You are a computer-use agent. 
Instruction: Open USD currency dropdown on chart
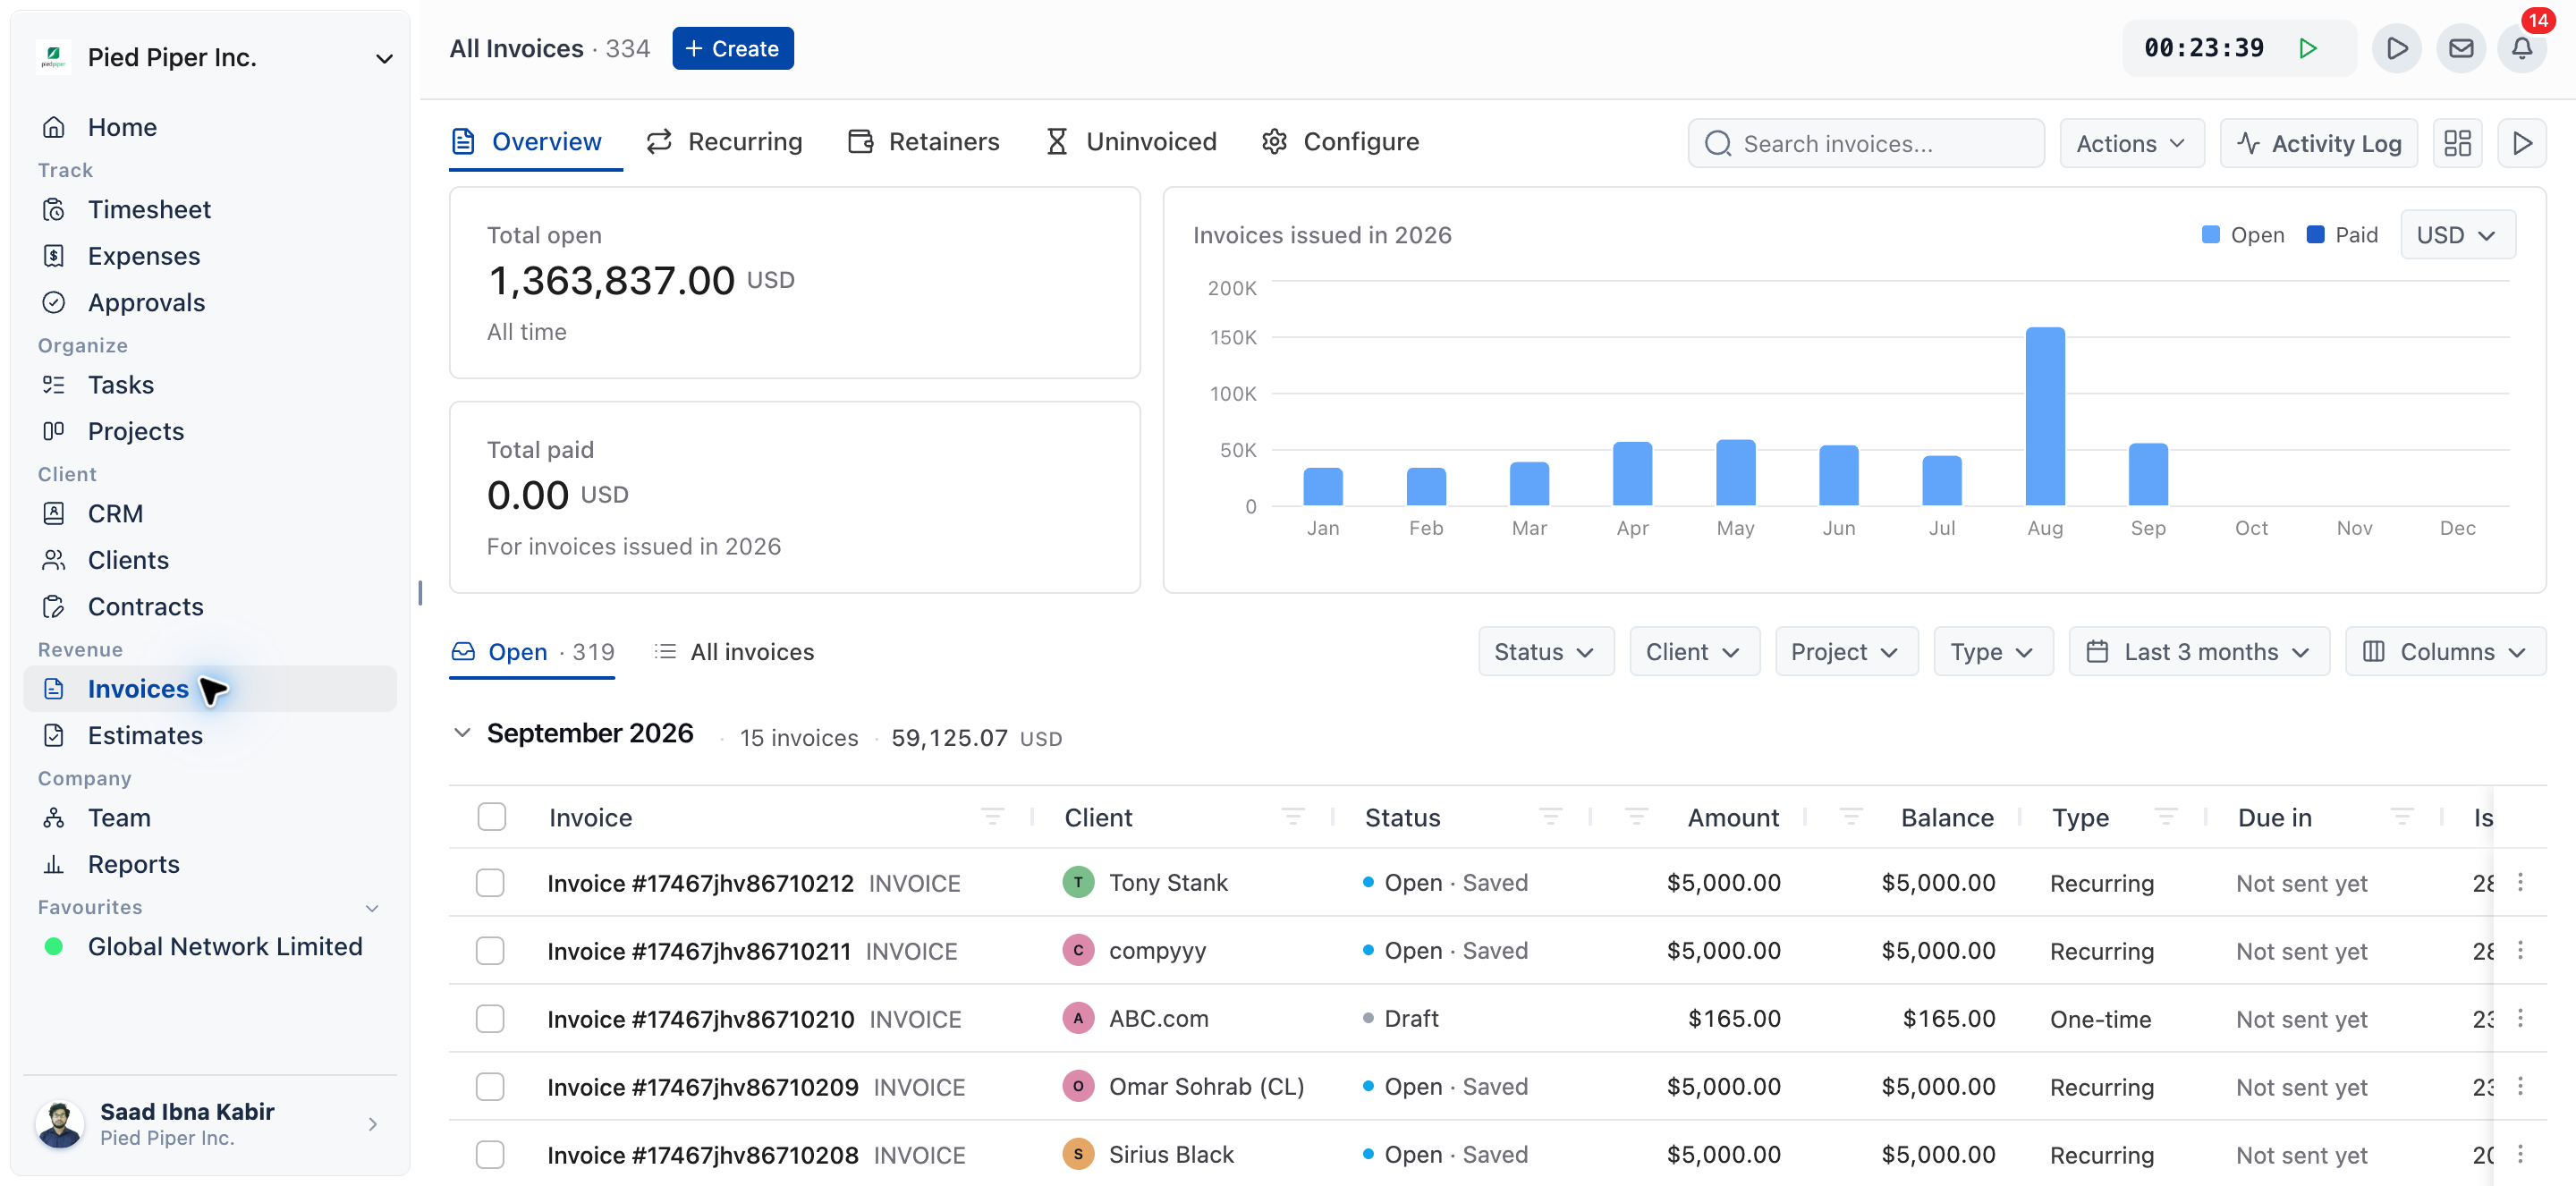pyautogui.click(x=2457, y=235)
